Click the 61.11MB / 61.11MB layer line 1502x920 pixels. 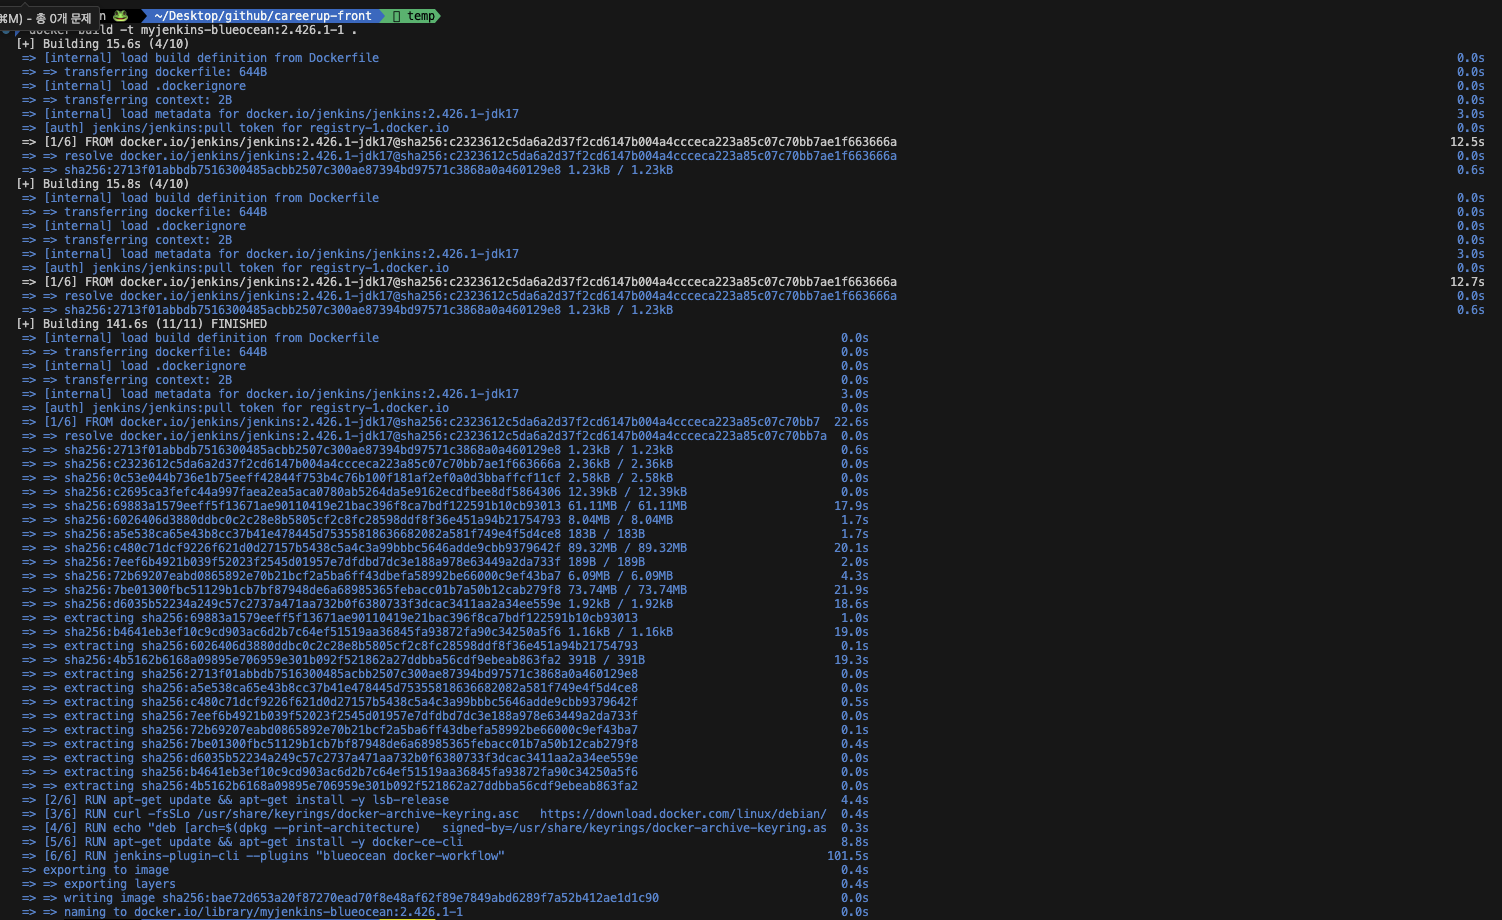(x=354, y=506)
